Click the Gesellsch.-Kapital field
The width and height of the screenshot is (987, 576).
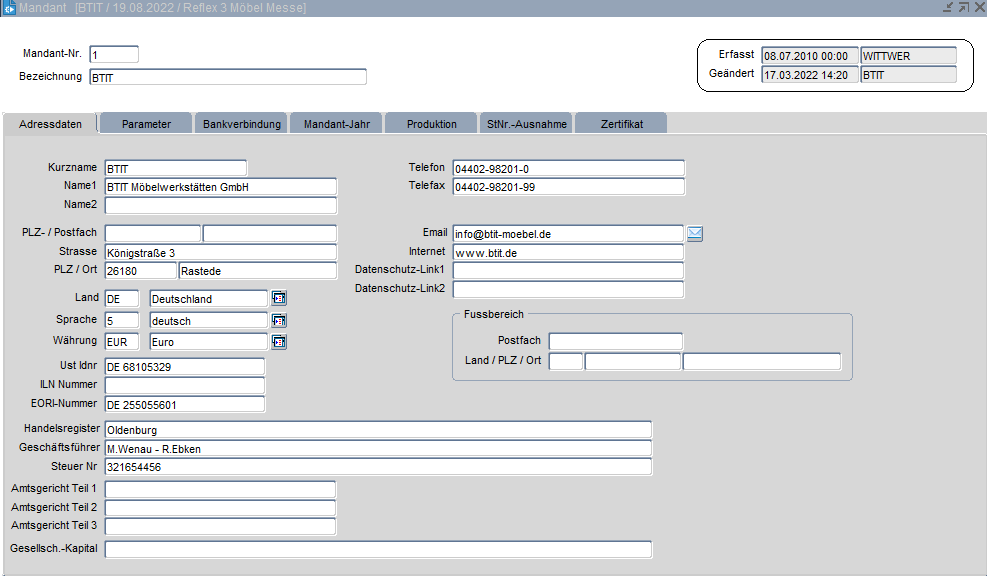click(x=379, y=549)
